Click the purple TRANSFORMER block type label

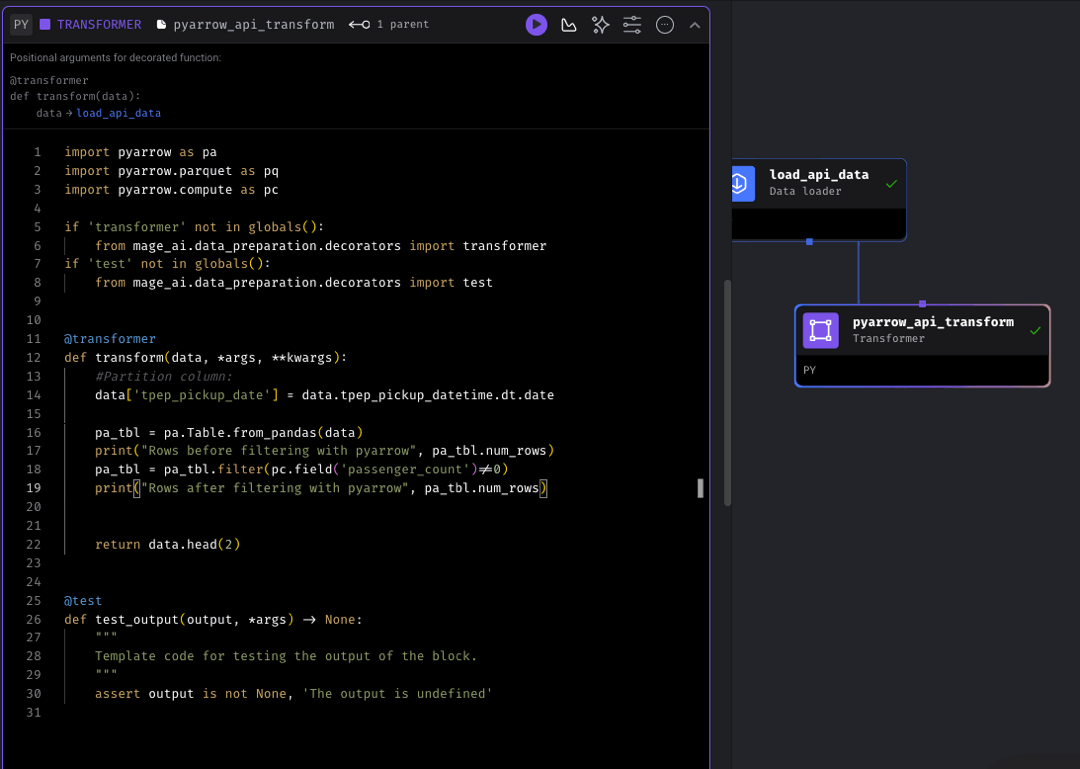coord(99,25)
